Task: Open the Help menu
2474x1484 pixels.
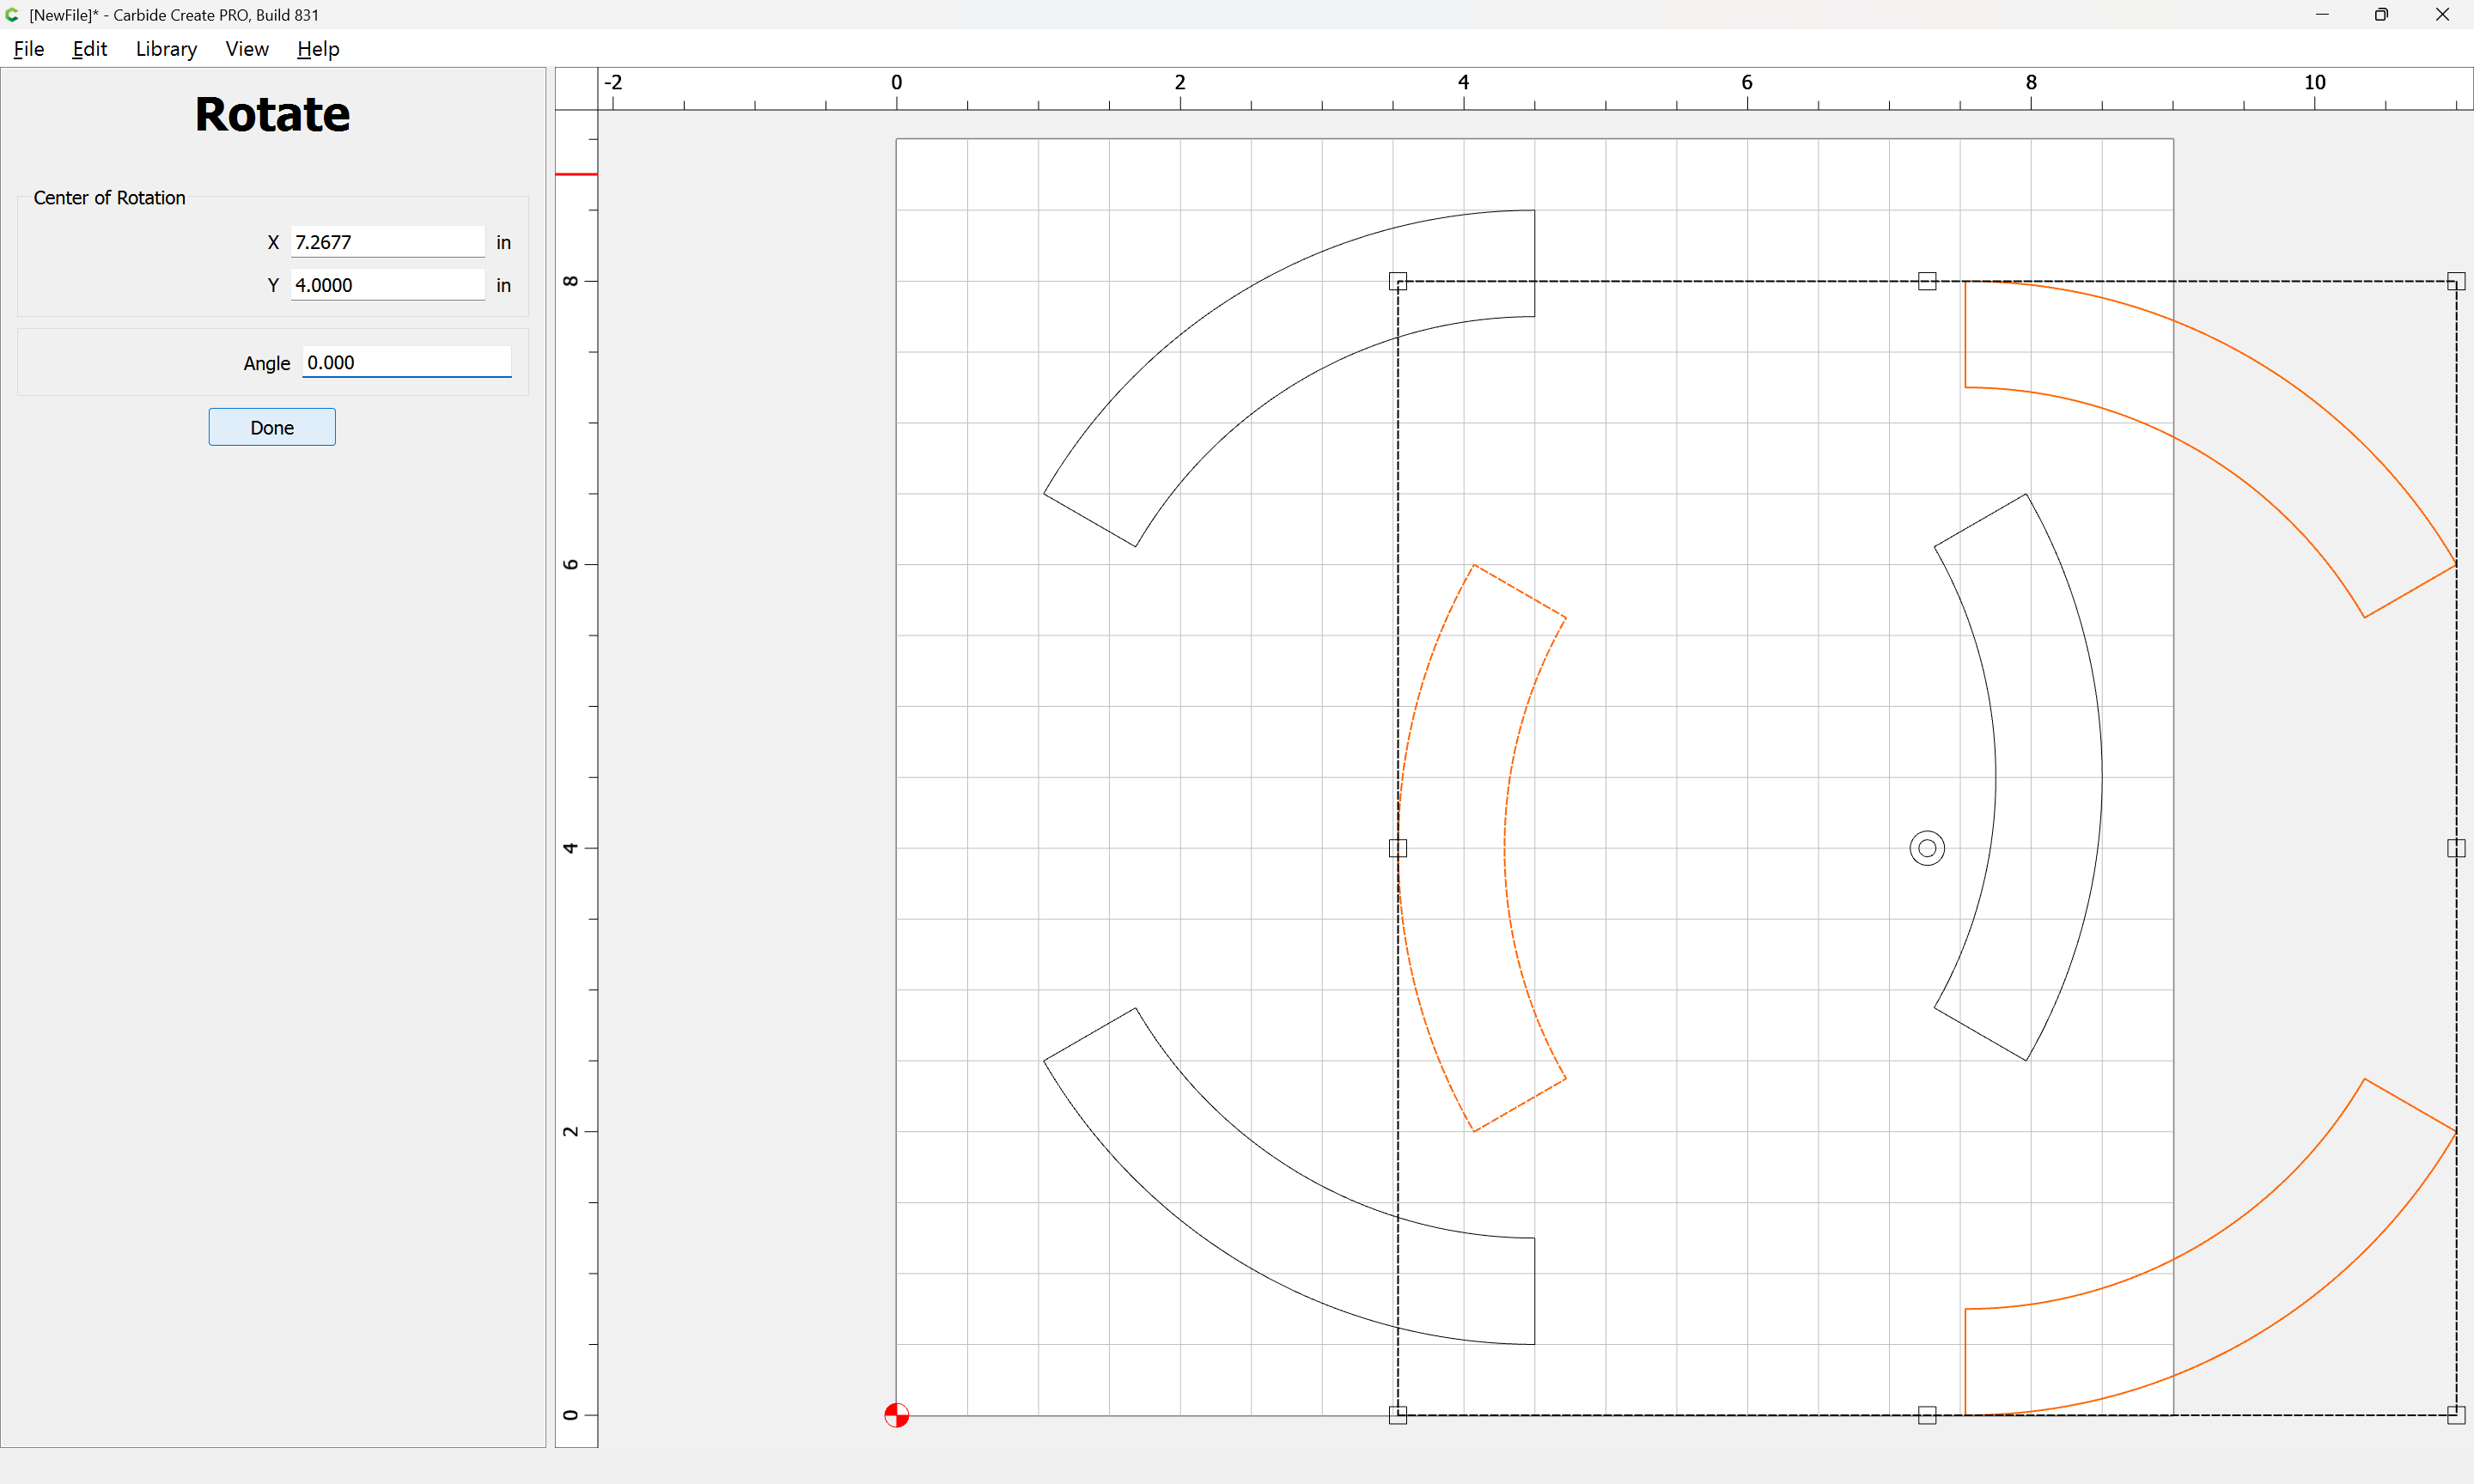Action: [318, 49]
